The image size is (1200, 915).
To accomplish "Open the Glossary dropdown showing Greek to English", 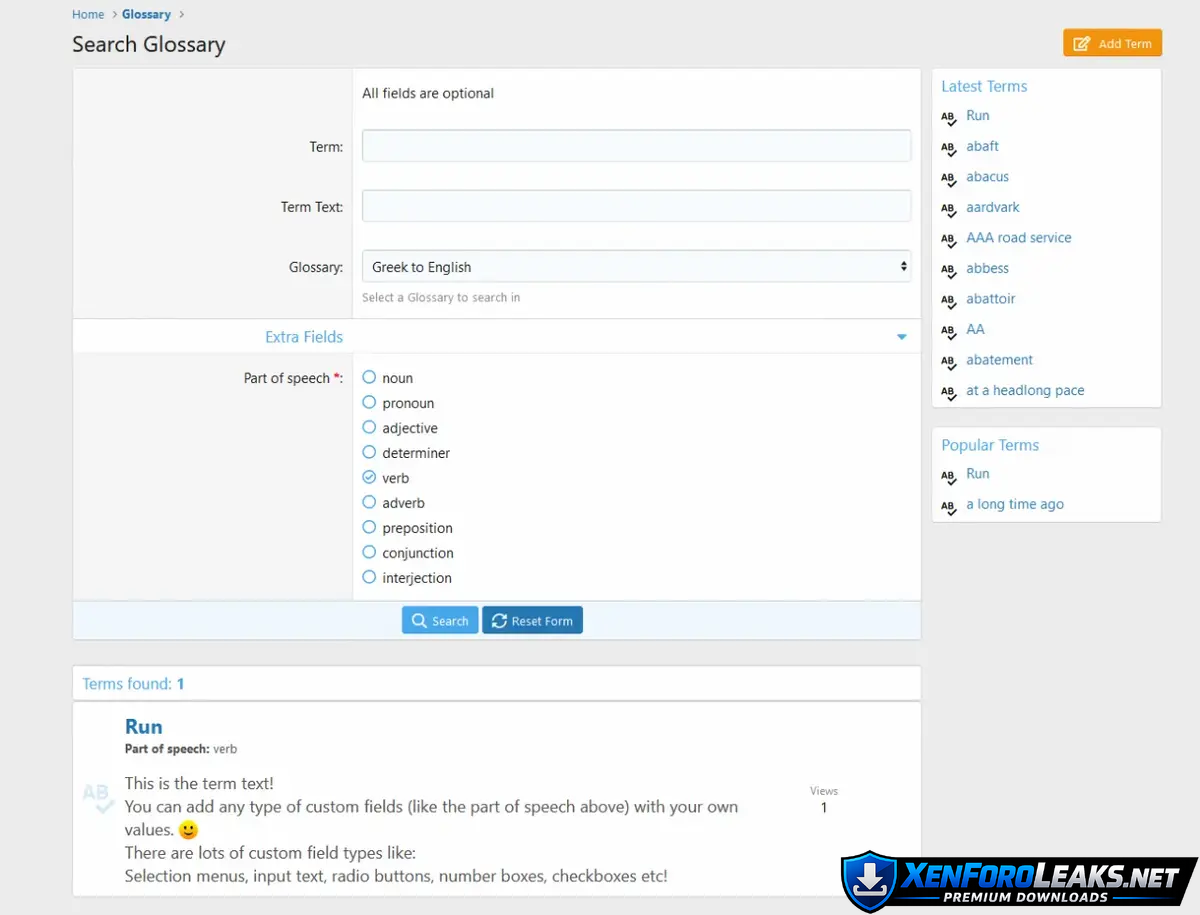I will click(636, 267).
